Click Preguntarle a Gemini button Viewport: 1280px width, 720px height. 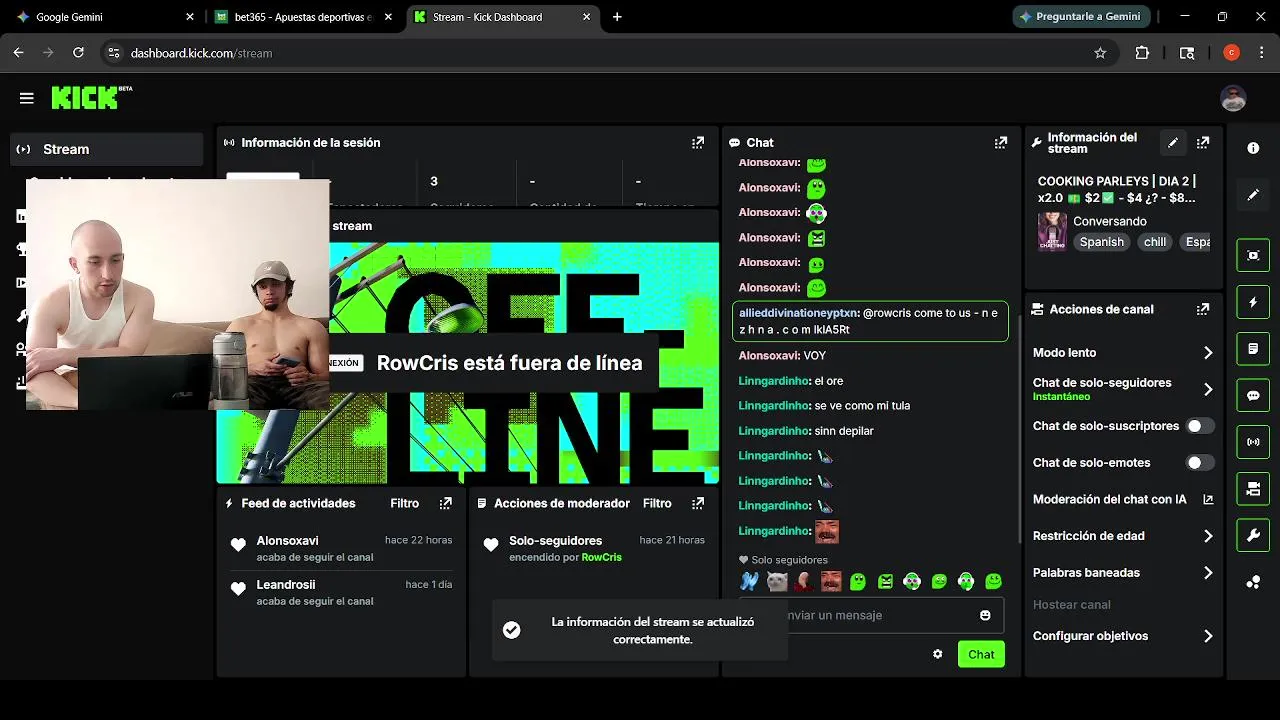coord(1081,17)
